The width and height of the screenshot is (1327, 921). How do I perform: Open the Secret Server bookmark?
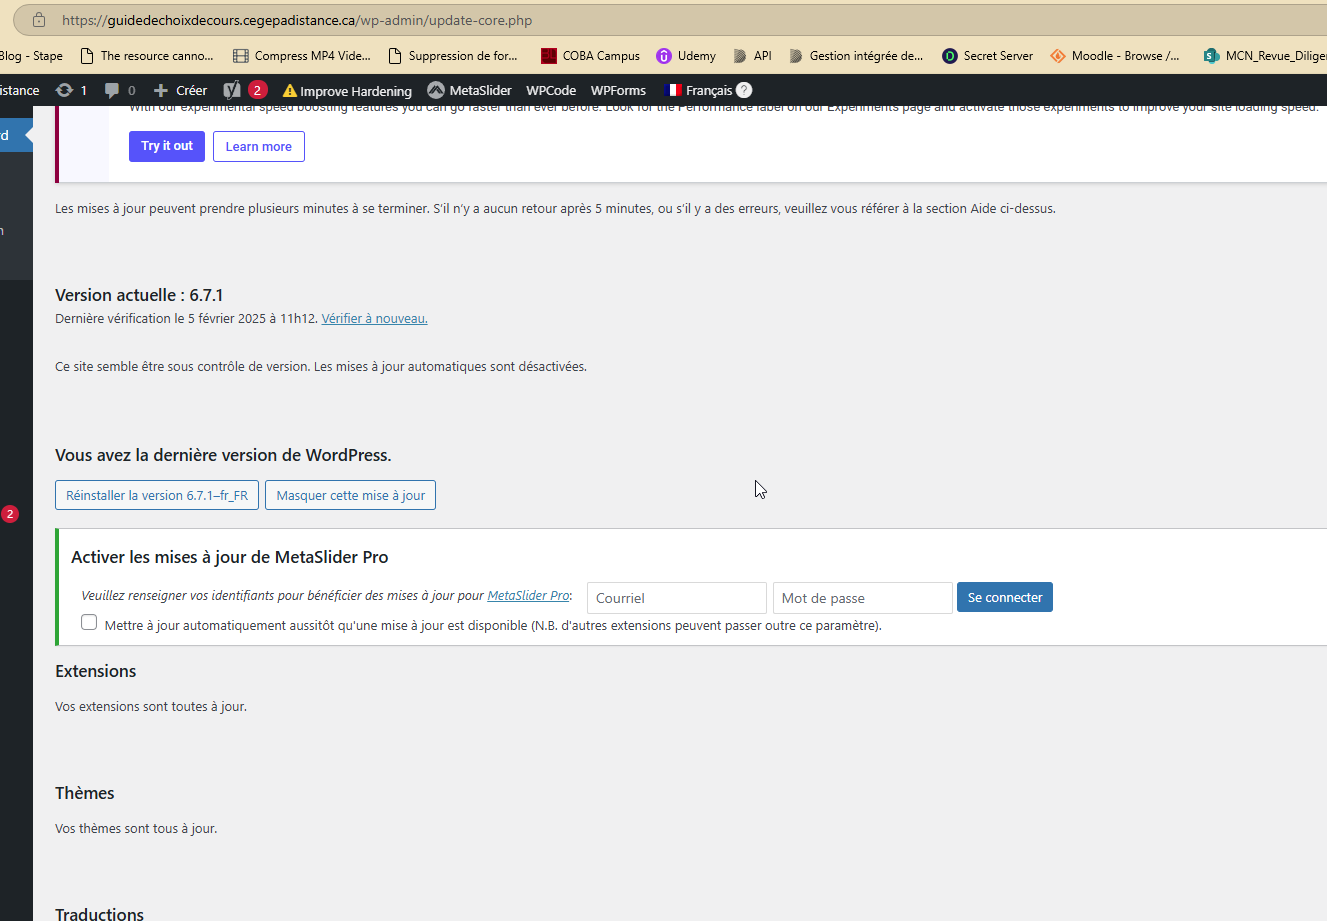pos(987,56)
